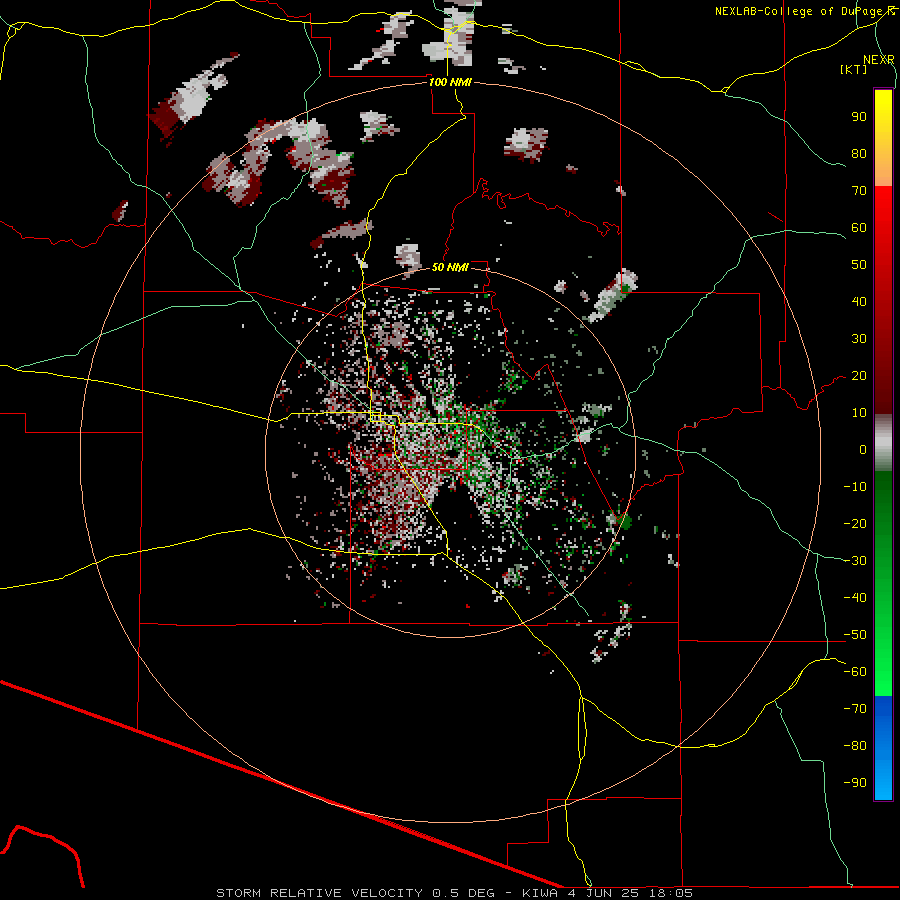The image size is (900, 900).
Task: Click the '90' value on velocity scale
Action: (859, 117)
